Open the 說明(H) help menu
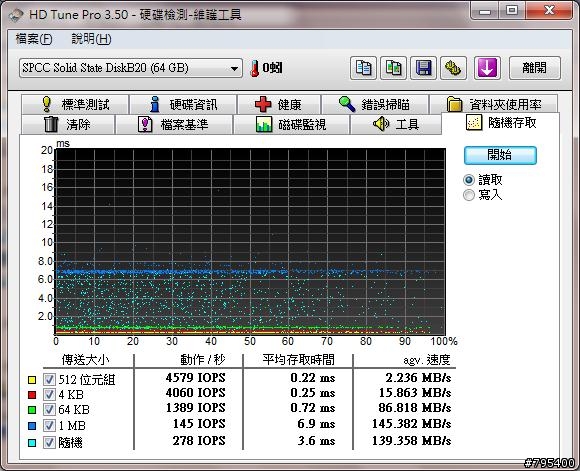The height and width of the screenshot is (471, 580). [x=91, y=39]
